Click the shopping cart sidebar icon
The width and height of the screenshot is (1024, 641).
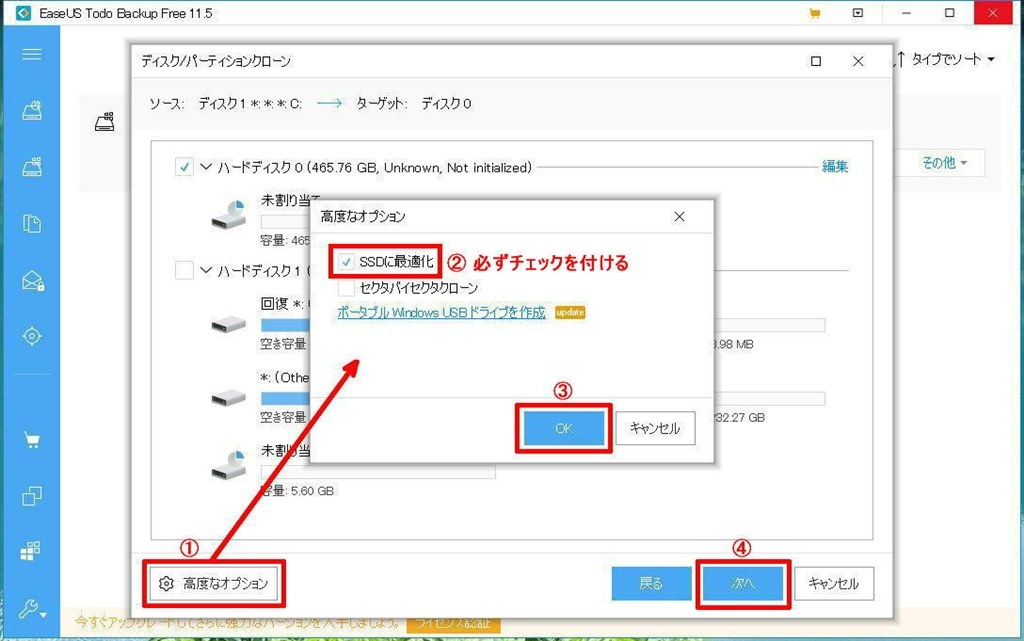click(x=31, y=441)
